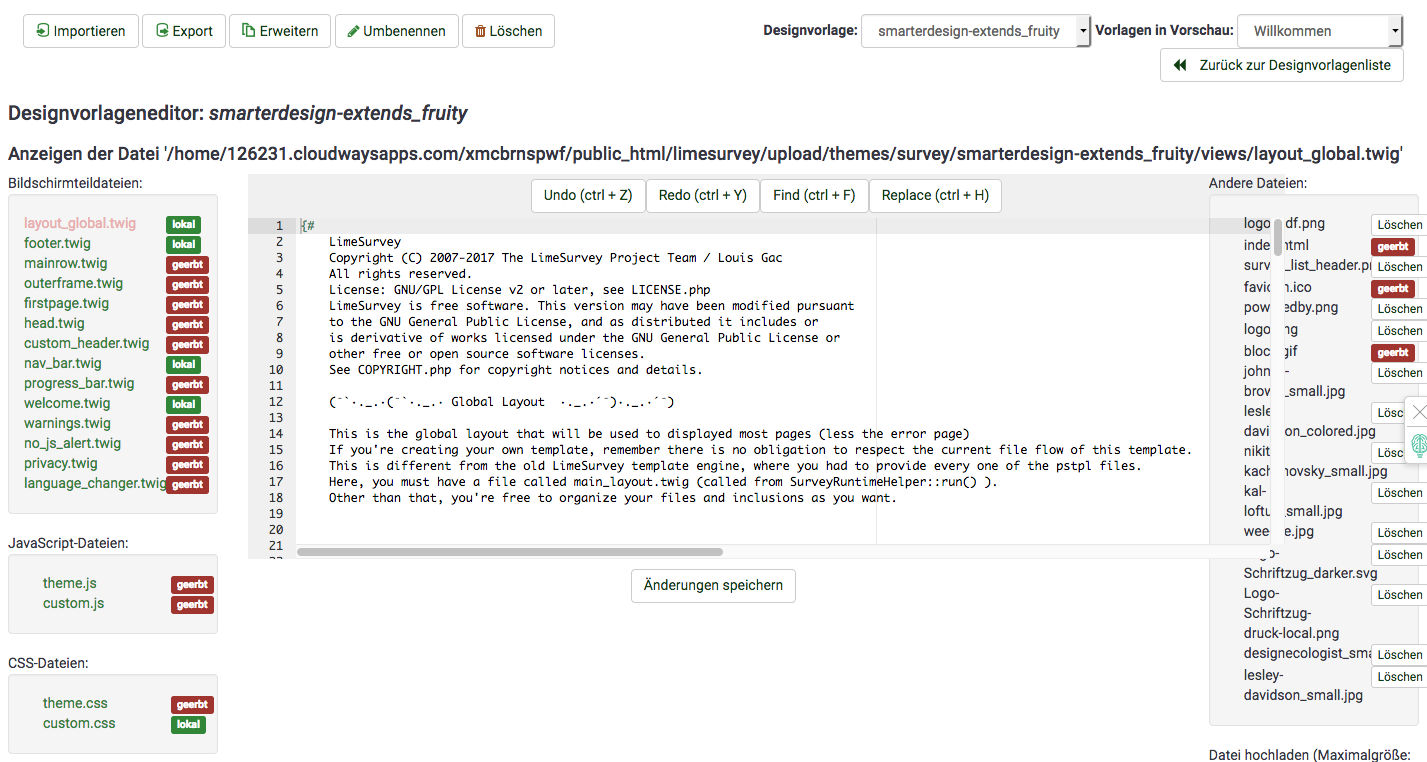This screenshot has height=762, width=1427.
Task: Select language_changer.twig file
Action: [x=95, y=484]
